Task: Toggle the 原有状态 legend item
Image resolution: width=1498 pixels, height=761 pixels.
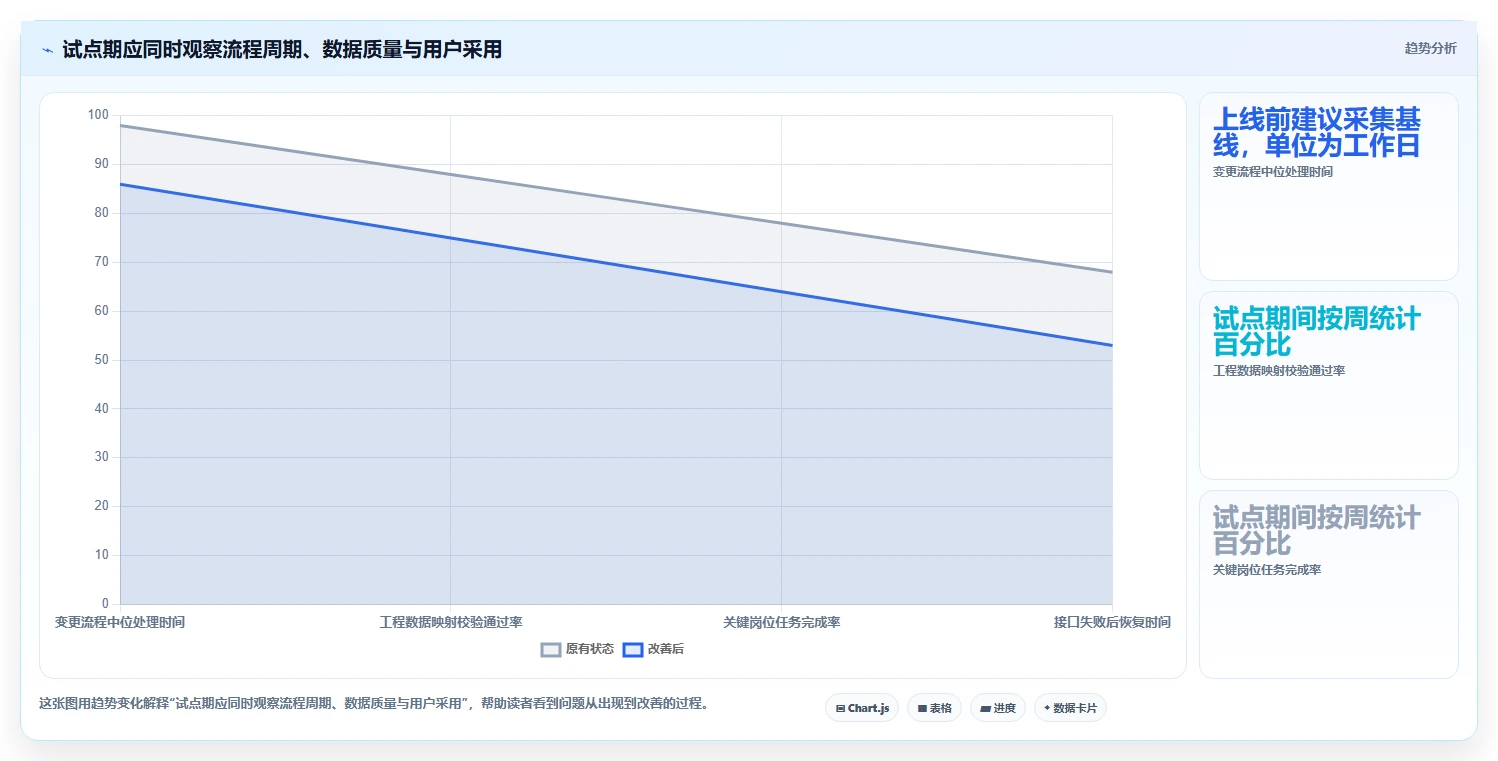Action: point(578,649)
